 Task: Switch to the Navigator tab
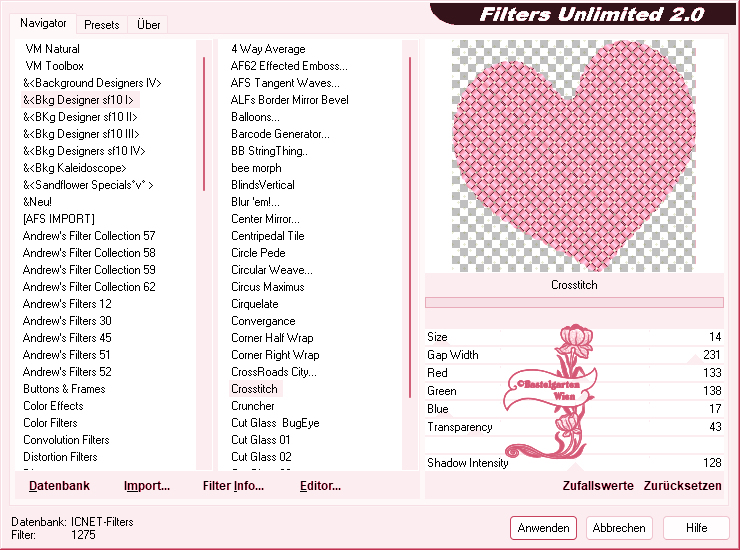pyautogui.click(x=43, y=23)
